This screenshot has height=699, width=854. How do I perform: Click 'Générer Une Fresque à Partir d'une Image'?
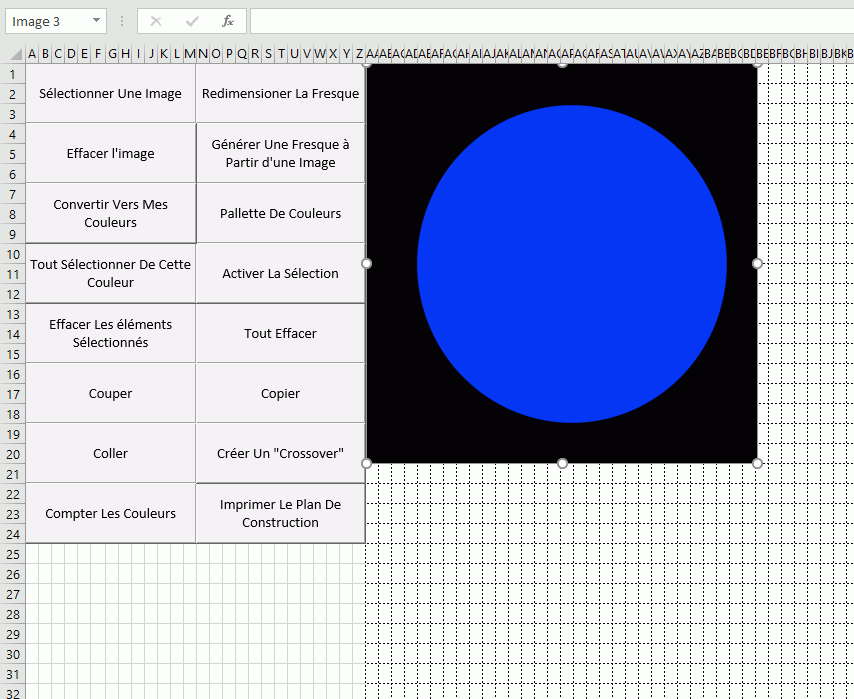pyautogui.click(x=280, y=153)
